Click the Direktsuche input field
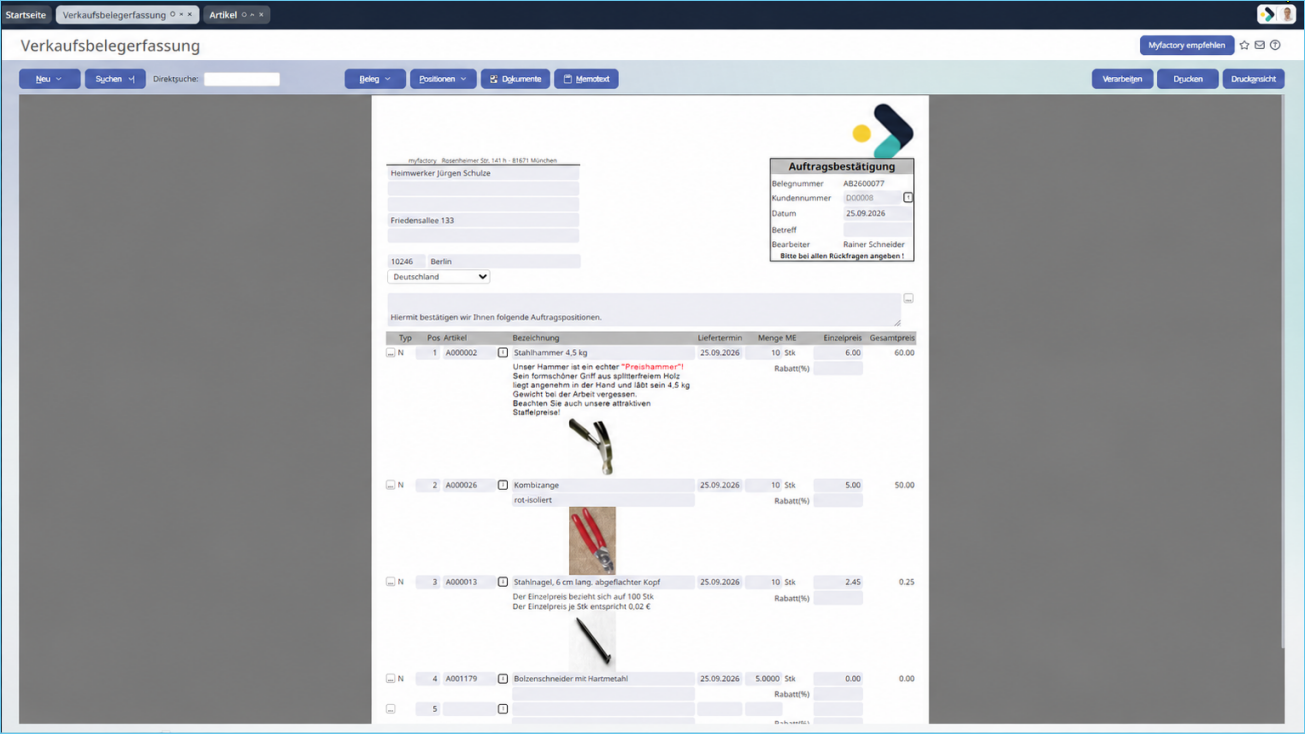 click(242, 79)
